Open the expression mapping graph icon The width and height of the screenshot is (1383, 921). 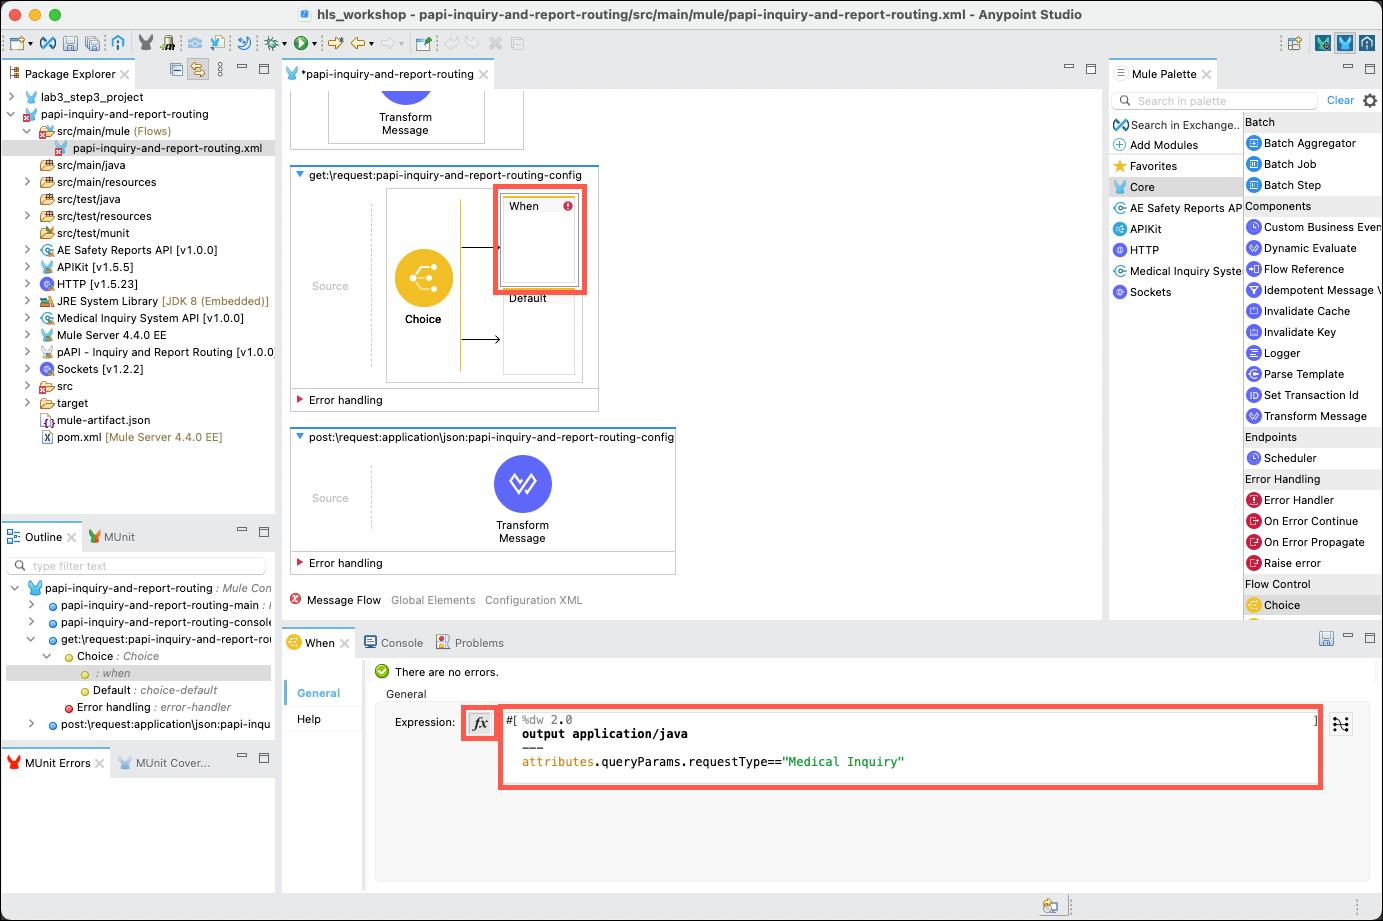tap(1341, 724)
